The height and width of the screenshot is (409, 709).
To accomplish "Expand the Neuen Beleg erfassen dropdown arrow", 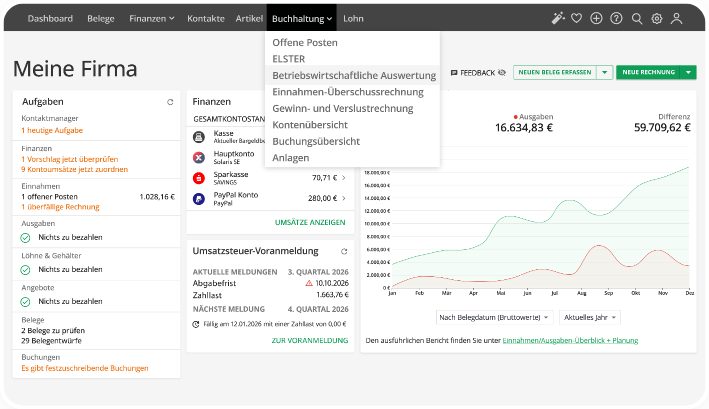I will pos(604,73).
